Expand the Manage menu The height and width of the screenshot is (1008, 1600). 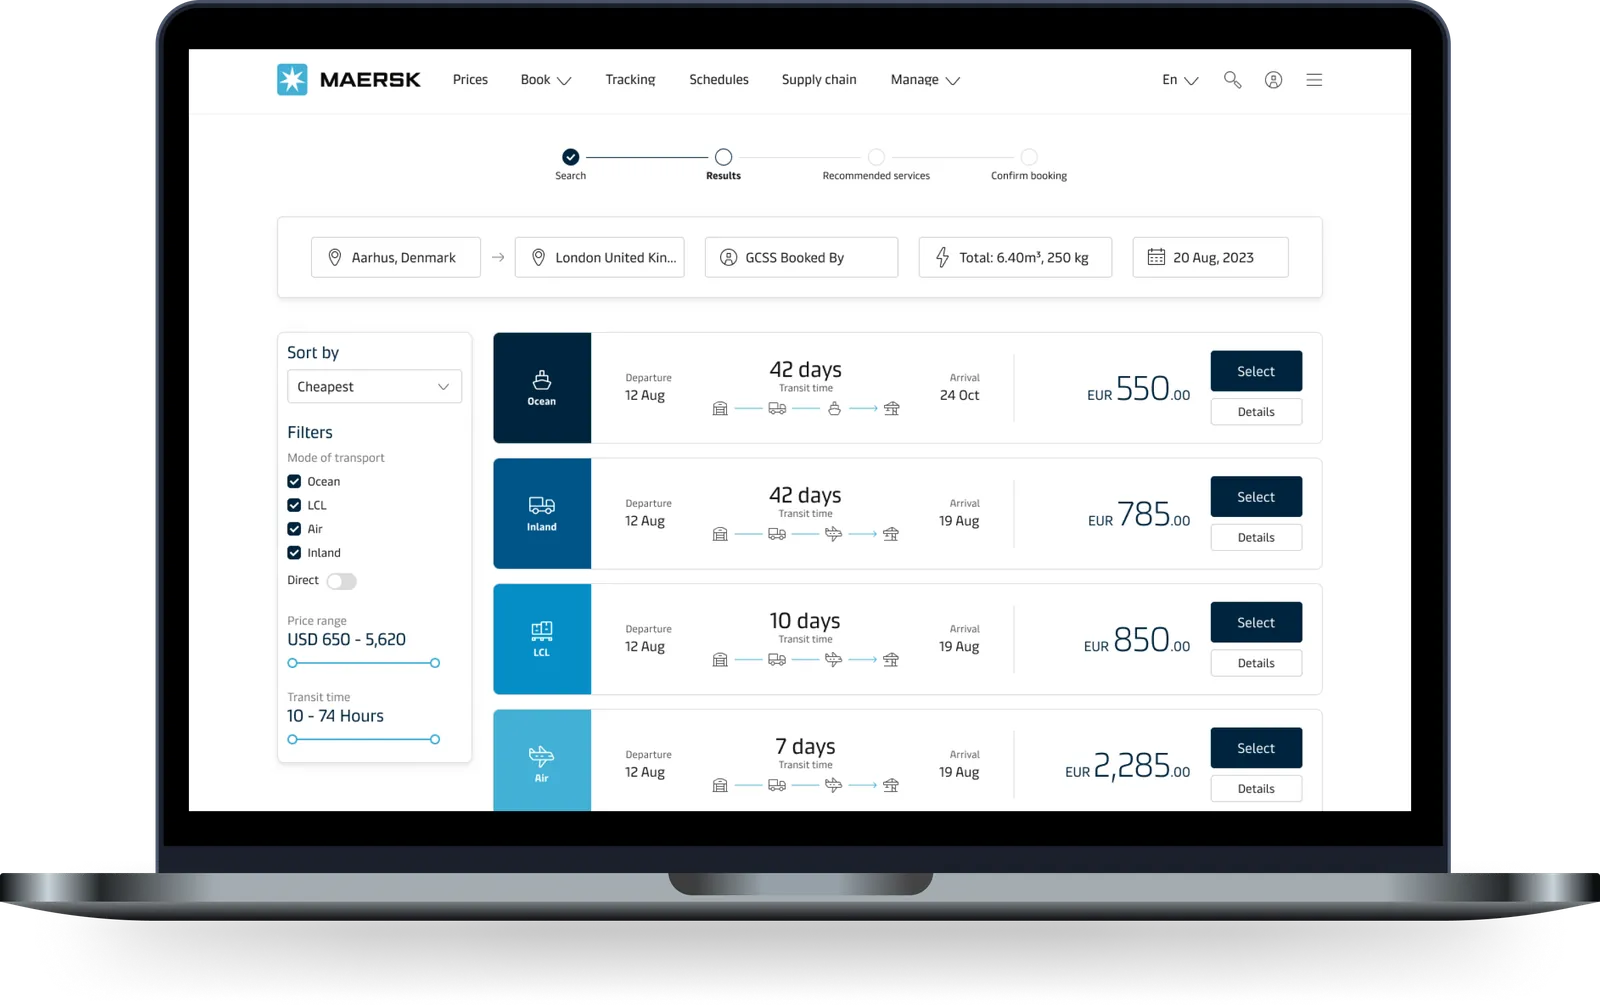[x=925, y=80]
